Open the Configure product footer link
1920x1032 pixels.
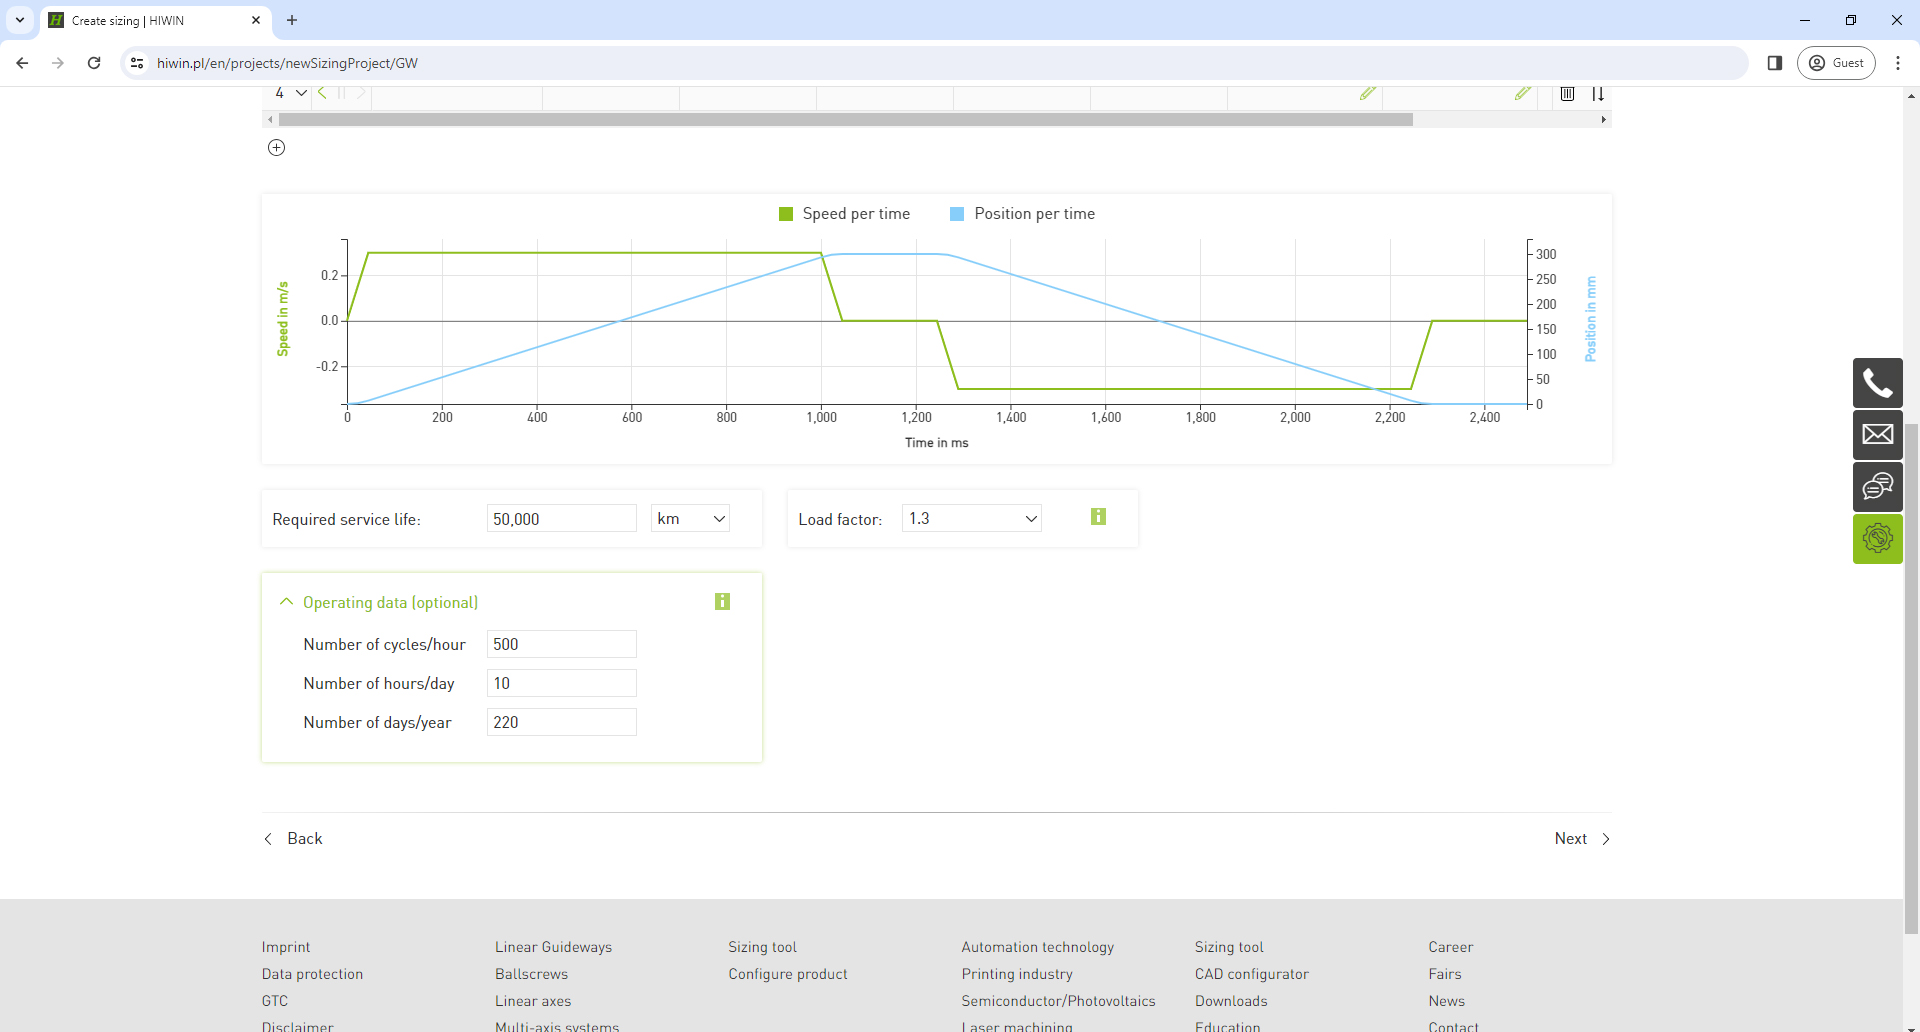pyautogui.click(x=788, y=974)
